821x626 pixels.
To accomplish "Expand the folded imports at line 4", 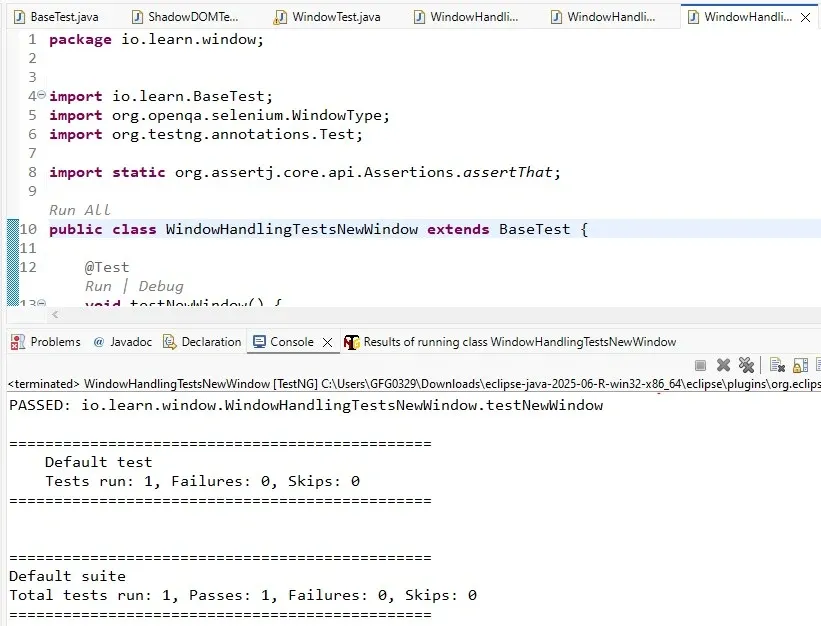I will coord(41,95).
